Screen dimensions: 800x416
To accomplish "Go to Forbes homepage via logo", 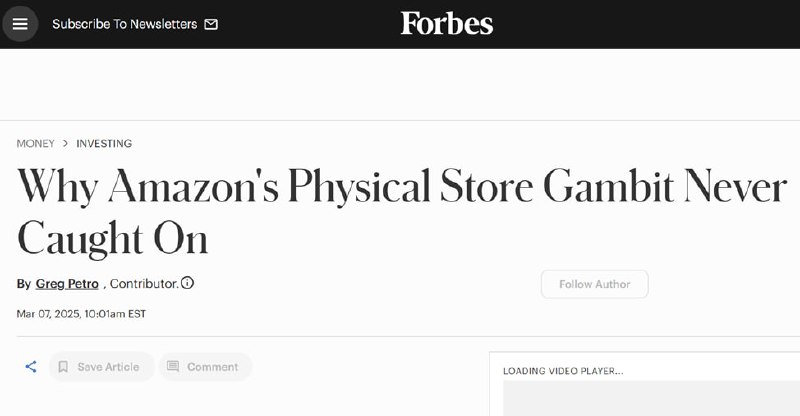I will (x=446, y=23).
